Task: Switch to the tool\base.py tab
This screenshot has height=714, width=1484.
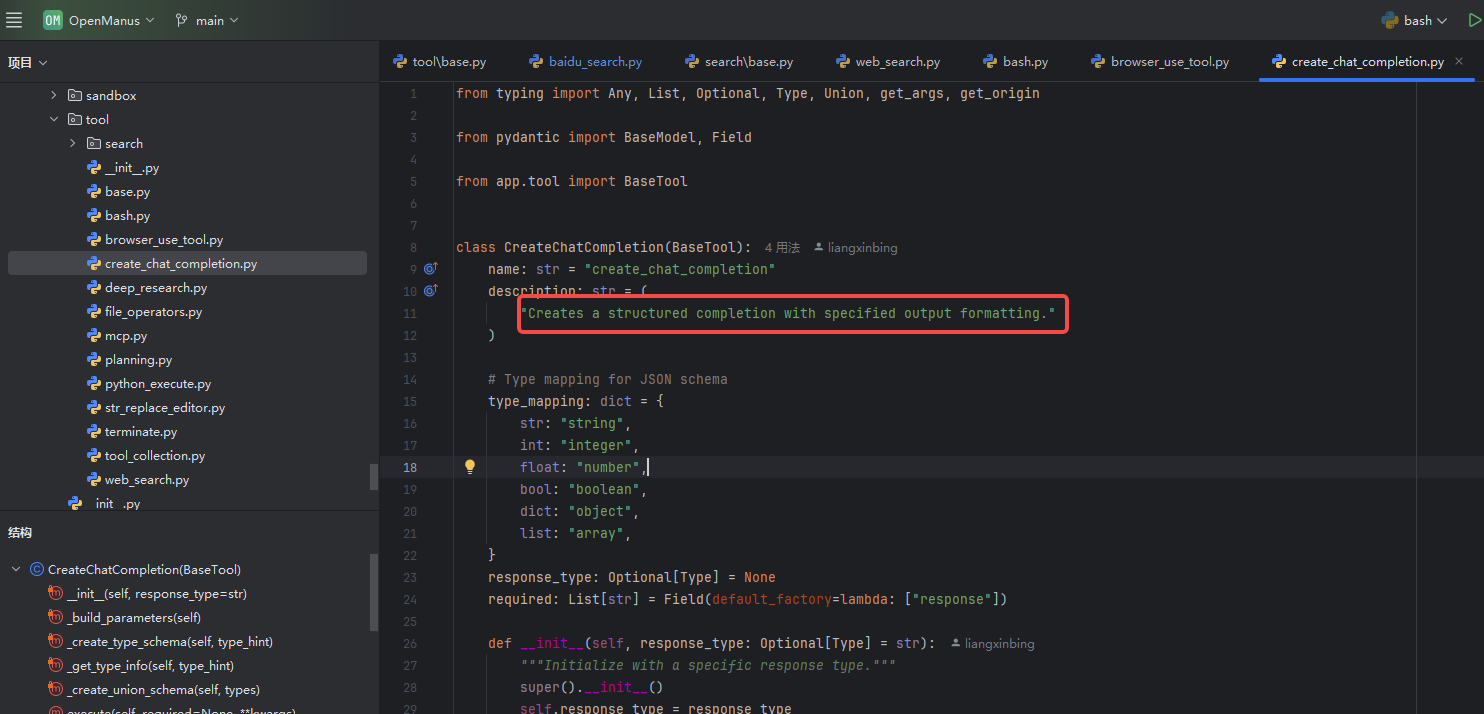Action: tap(440, 62)
